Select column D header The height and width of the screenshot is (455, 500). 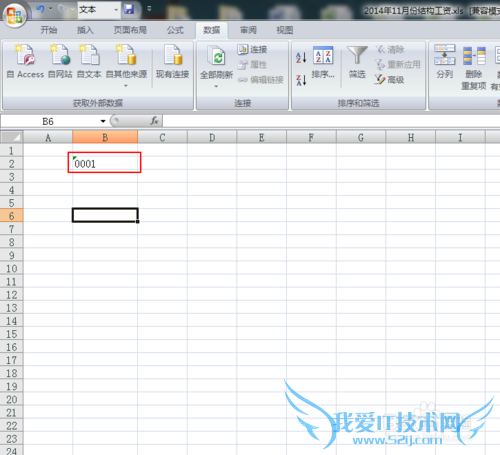pyautogui.click(x=212, y=137)
